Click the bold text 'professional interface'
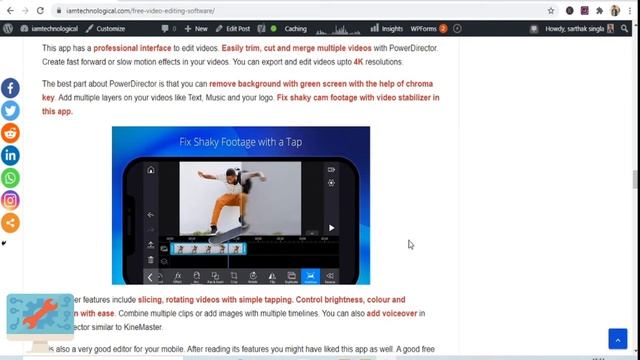The width and height of the screenshot is (640, 360). coord(132,48)
